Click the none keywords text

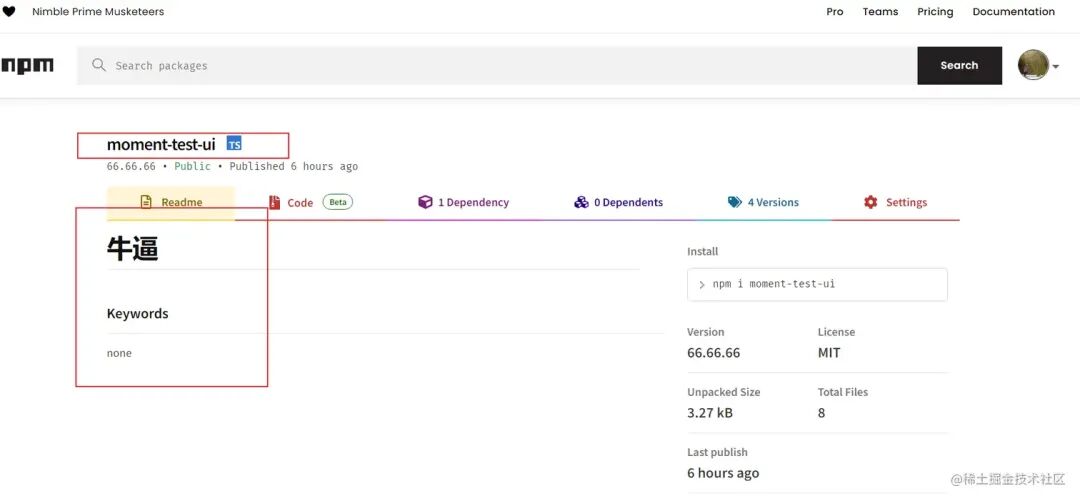[119, 353]
